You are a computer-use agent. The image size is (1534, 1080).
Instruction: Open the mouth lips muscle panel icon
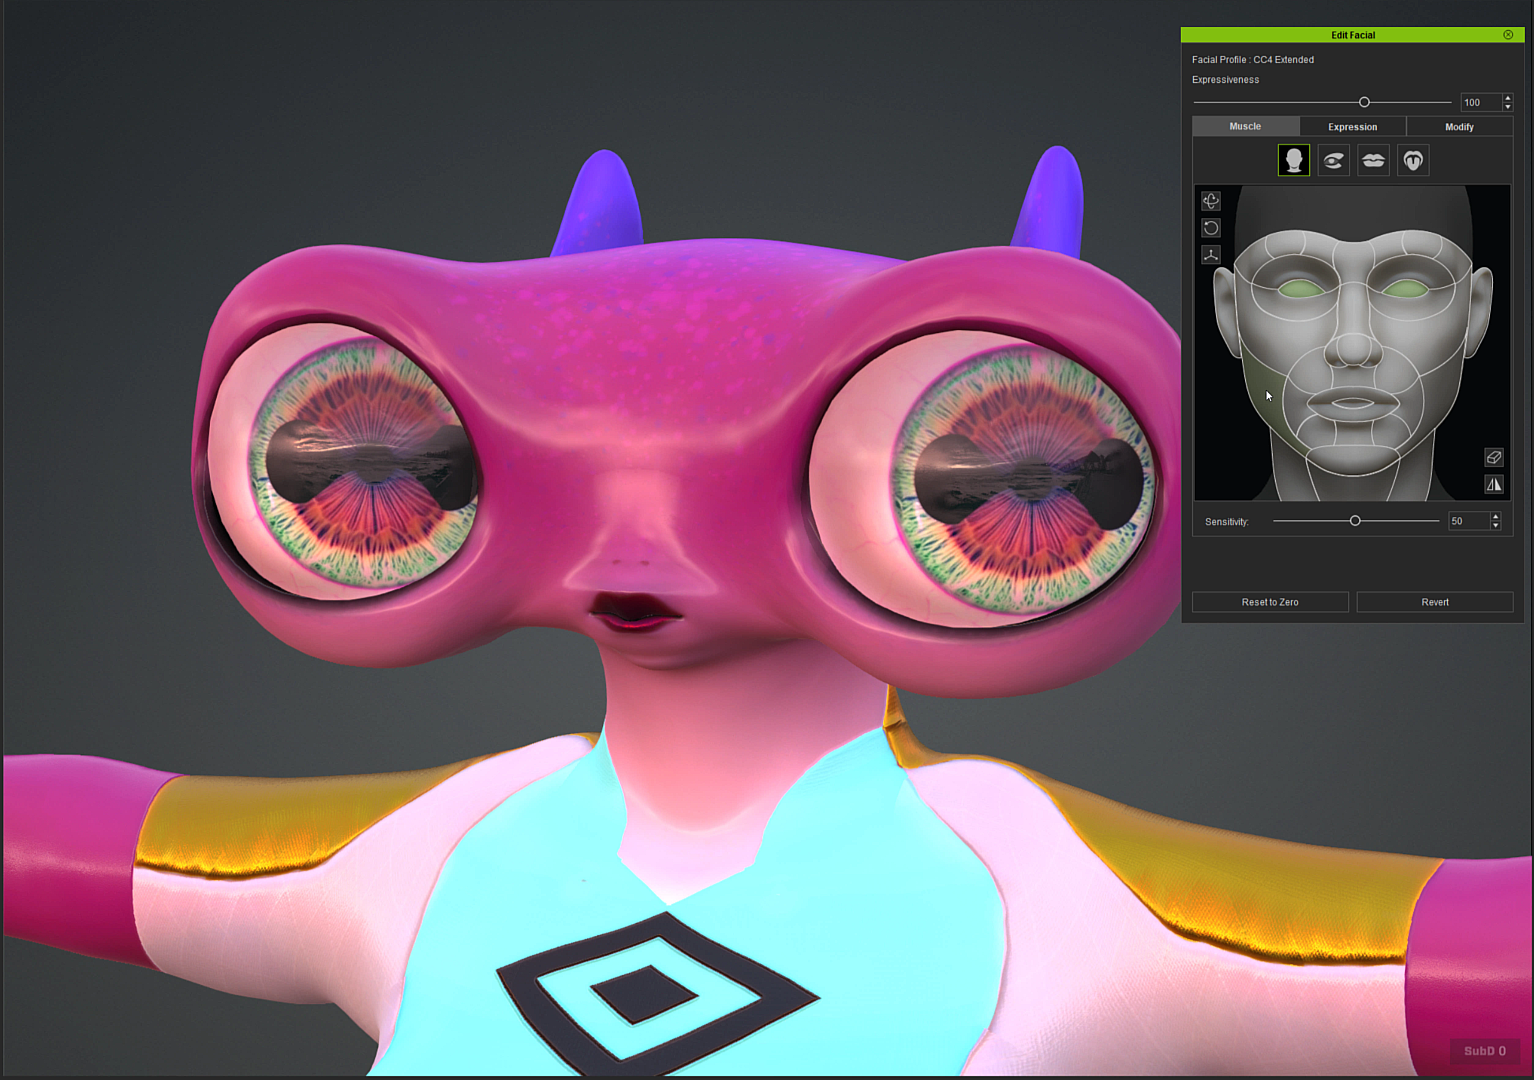pyautogui.click(x=1373, y=160)
